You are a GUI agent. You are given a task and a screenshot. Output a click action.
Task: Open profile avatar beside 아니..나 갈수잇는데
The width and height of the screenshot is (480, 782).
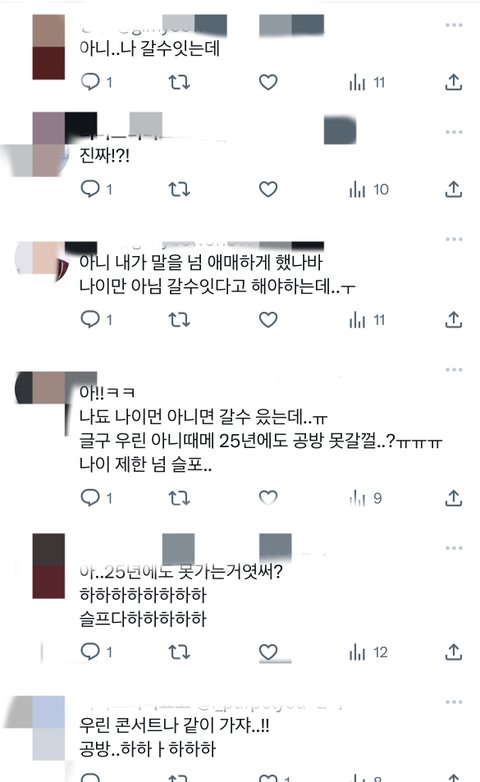(48, 47)
